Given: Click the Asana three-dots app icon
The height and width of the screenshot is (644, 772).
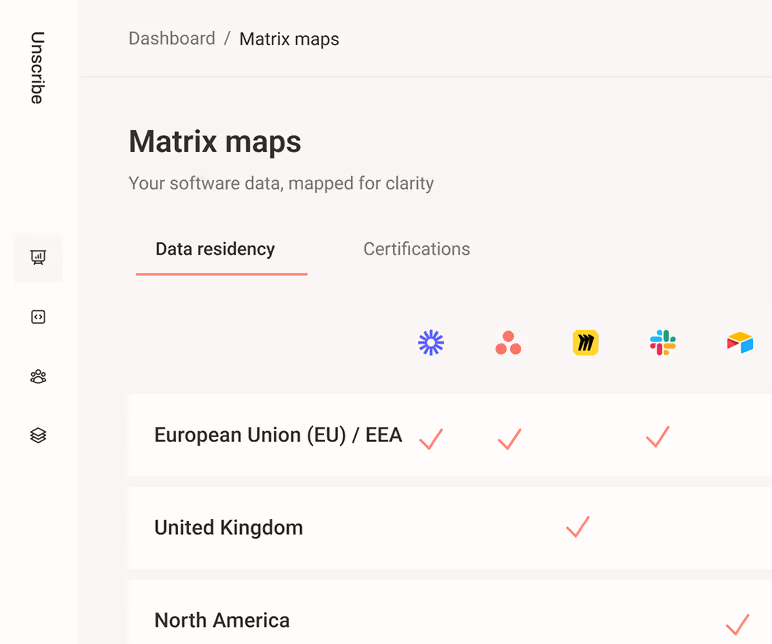Looking at the screenshot, I should [508, 342].
